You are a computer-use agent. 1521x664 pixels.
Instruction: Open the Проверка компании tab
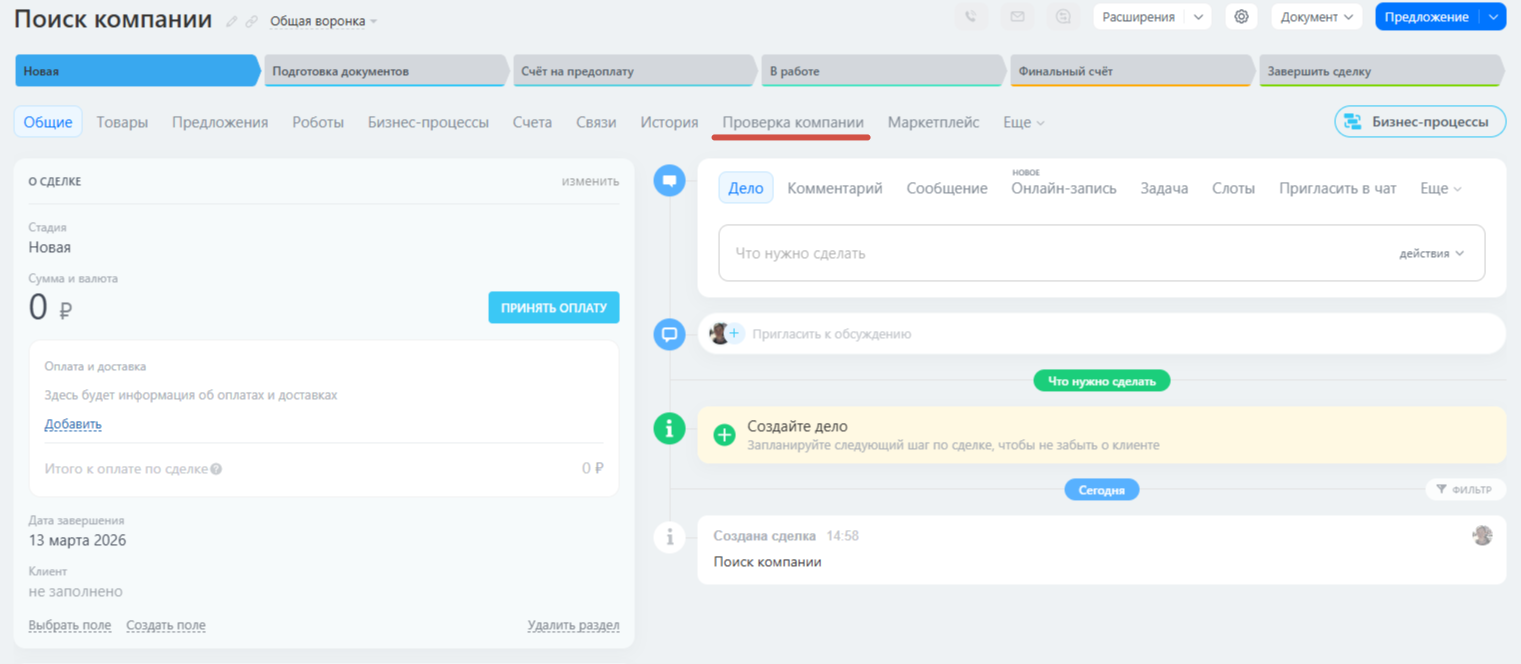(x=793, y=122)
